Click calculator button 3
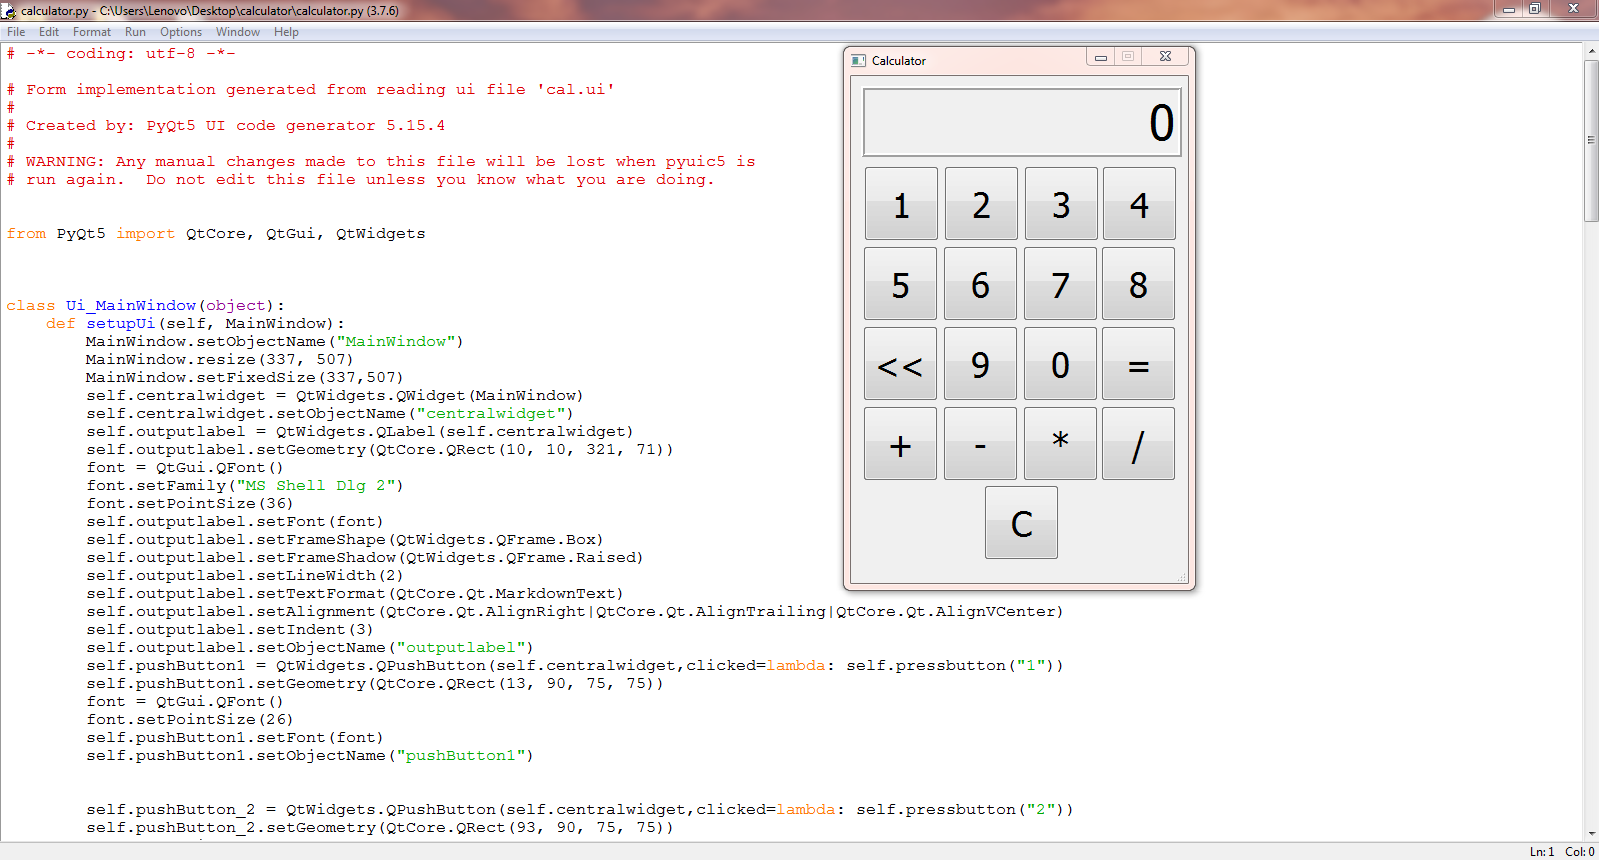 point(1061,204)
